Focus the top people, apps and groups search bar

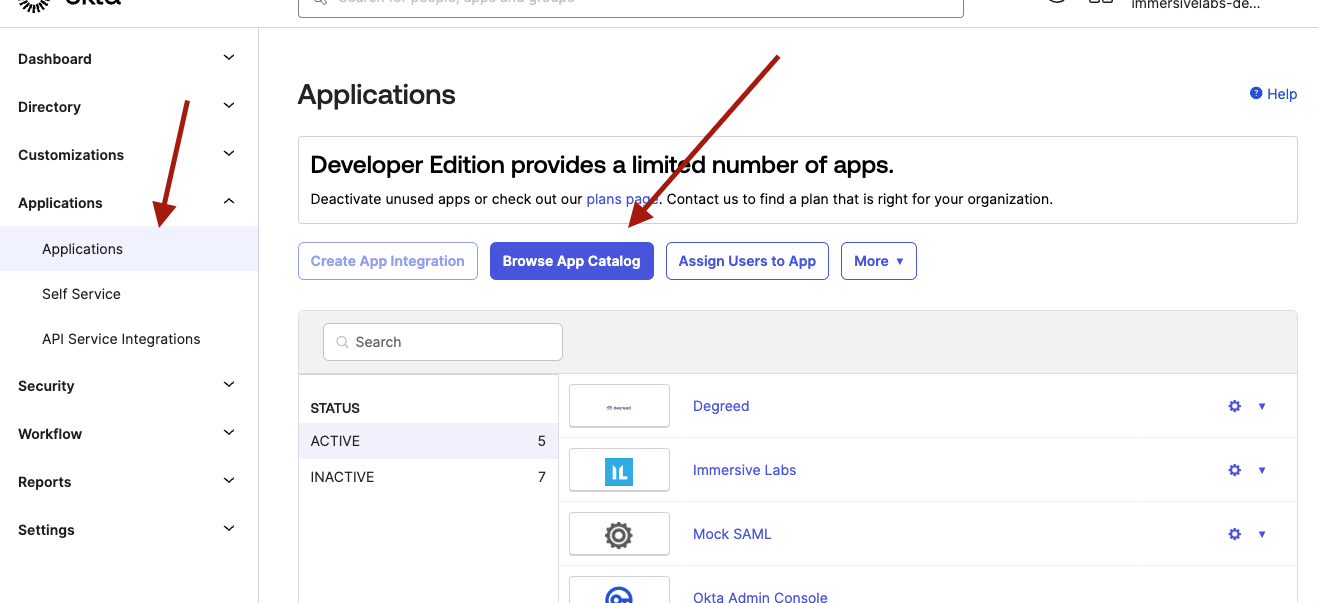pyautogui.click(x=631, y=6)
